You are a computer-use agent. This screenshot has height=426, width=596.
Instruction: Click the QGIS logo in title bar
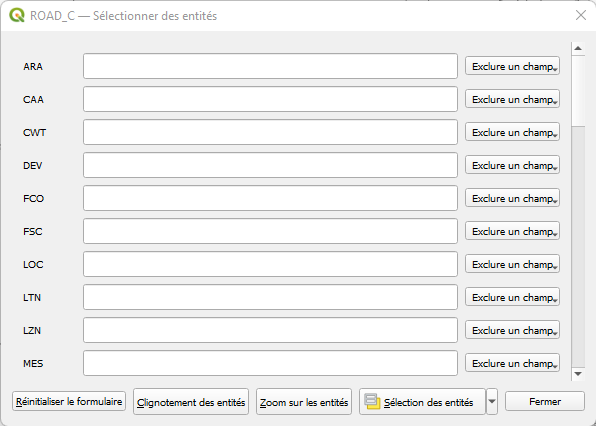pyautogui.click(x=17, y=16)
